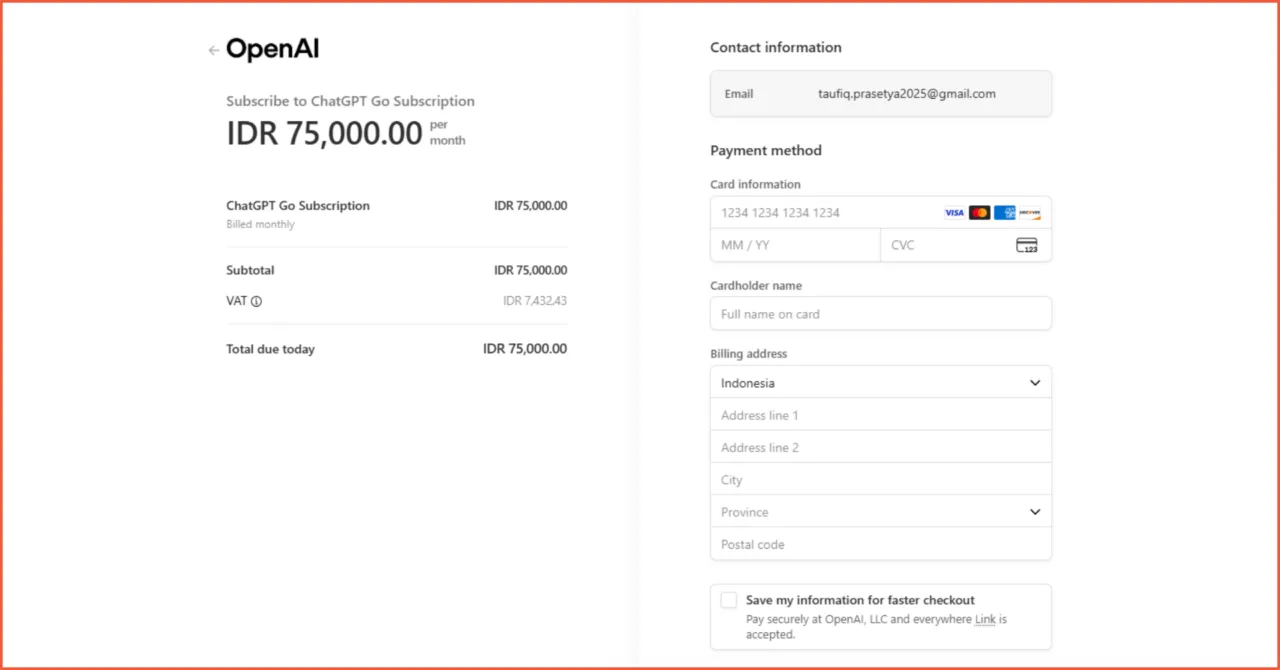Focus the card number field
This screenshot has width=1280, height=670.
(826, 213)
